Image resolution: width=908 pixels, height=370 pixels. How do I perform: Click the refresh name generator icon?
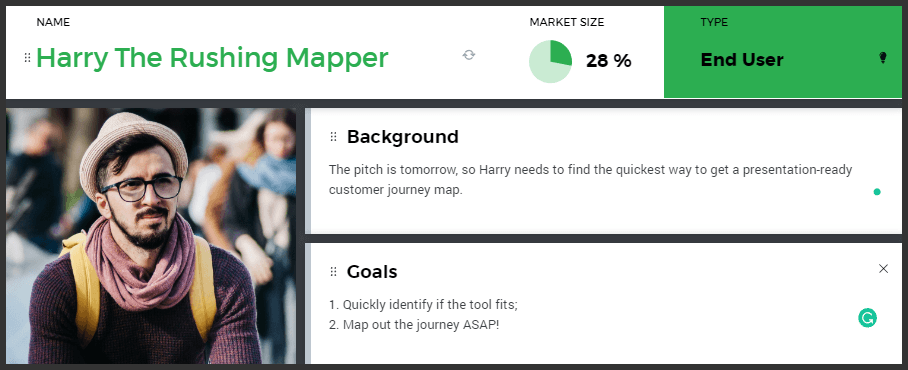(x=468, y=55)
